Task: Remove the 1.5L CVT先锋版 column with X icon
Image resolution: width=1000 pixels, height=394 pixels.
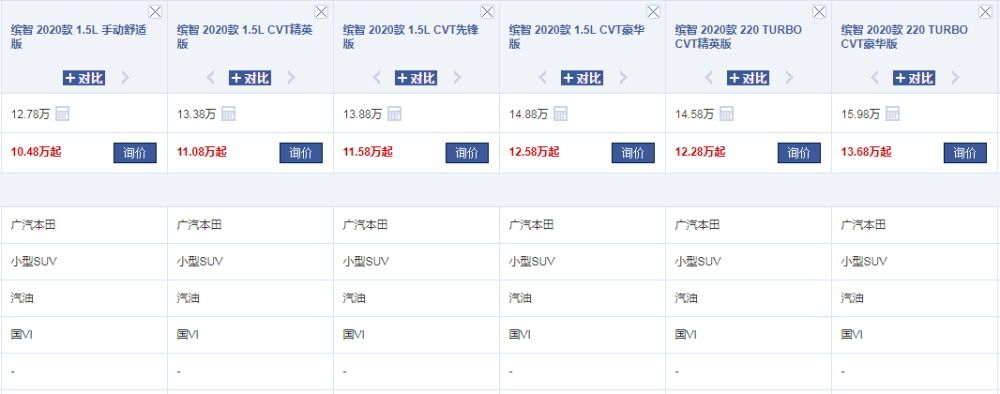Action: (487, 11)
